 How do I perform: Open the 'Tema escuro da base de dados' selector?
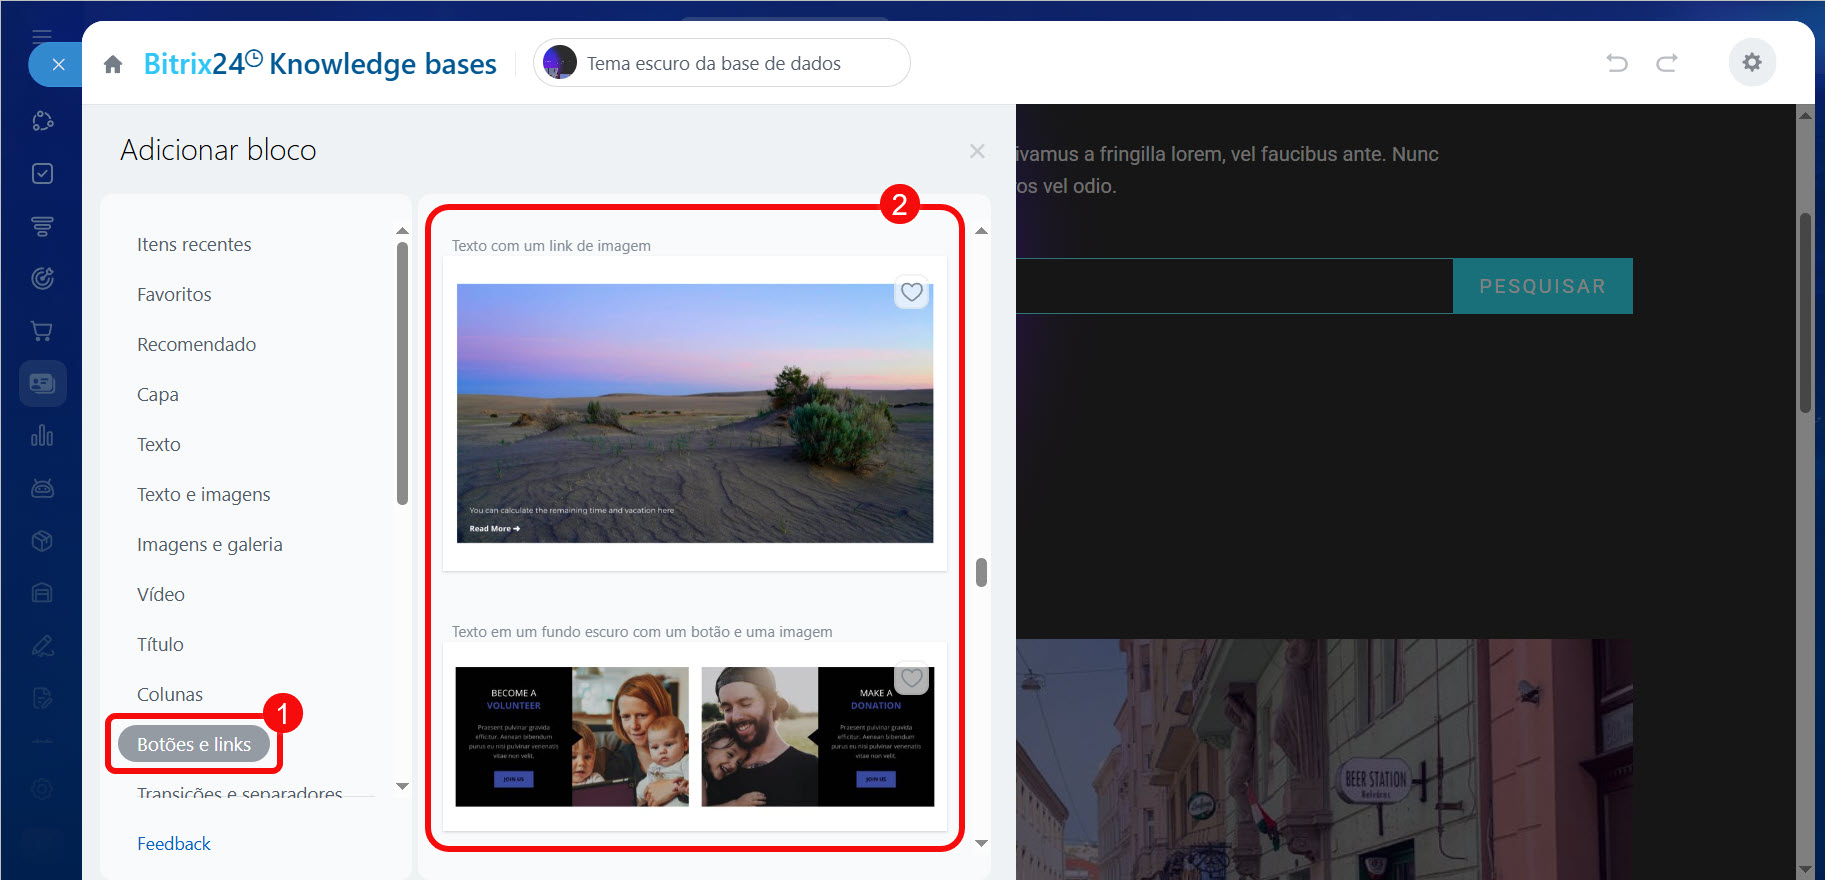721,63
